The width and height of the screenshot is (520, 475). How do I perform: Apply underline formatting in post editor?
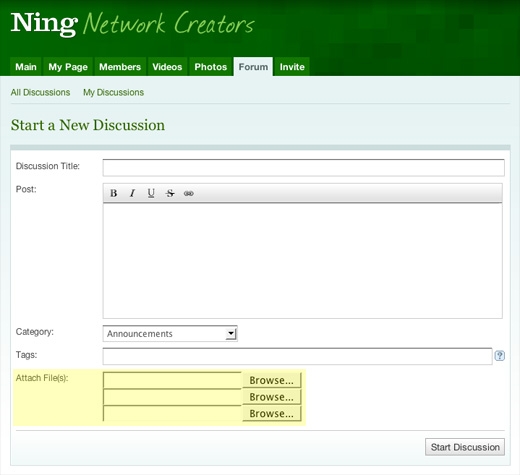click(x=151, y=193)
